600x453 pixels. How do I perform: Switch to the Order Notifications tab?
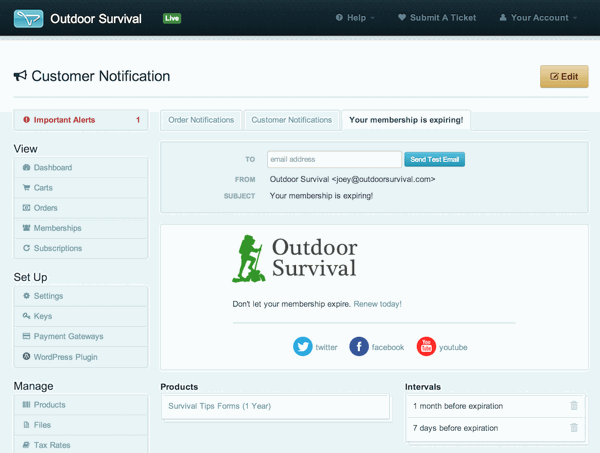tap(201, 120)
